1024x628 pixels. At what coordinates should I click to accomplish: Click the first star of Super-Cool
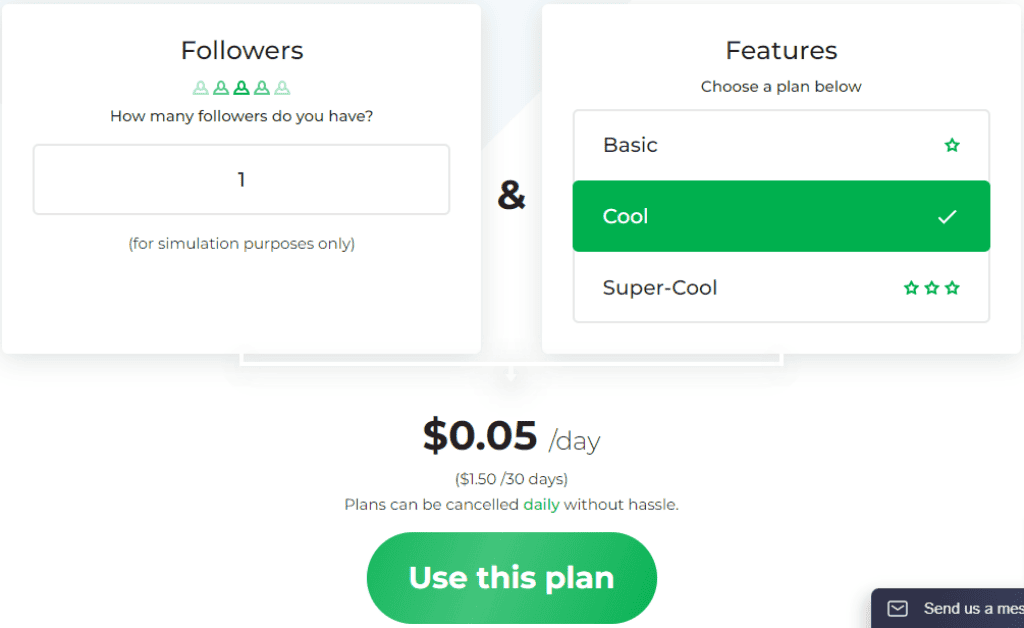point(911,288)
